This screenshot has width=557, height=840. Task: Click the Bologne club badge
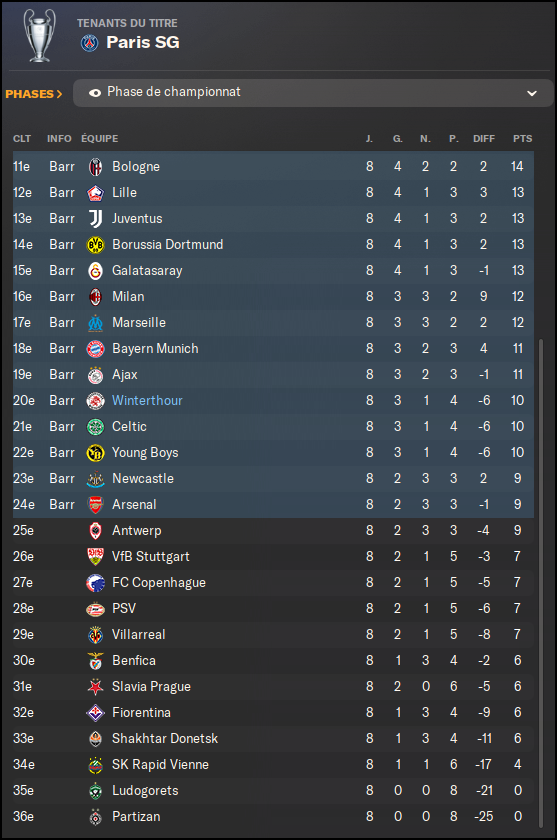coord(95,167)
